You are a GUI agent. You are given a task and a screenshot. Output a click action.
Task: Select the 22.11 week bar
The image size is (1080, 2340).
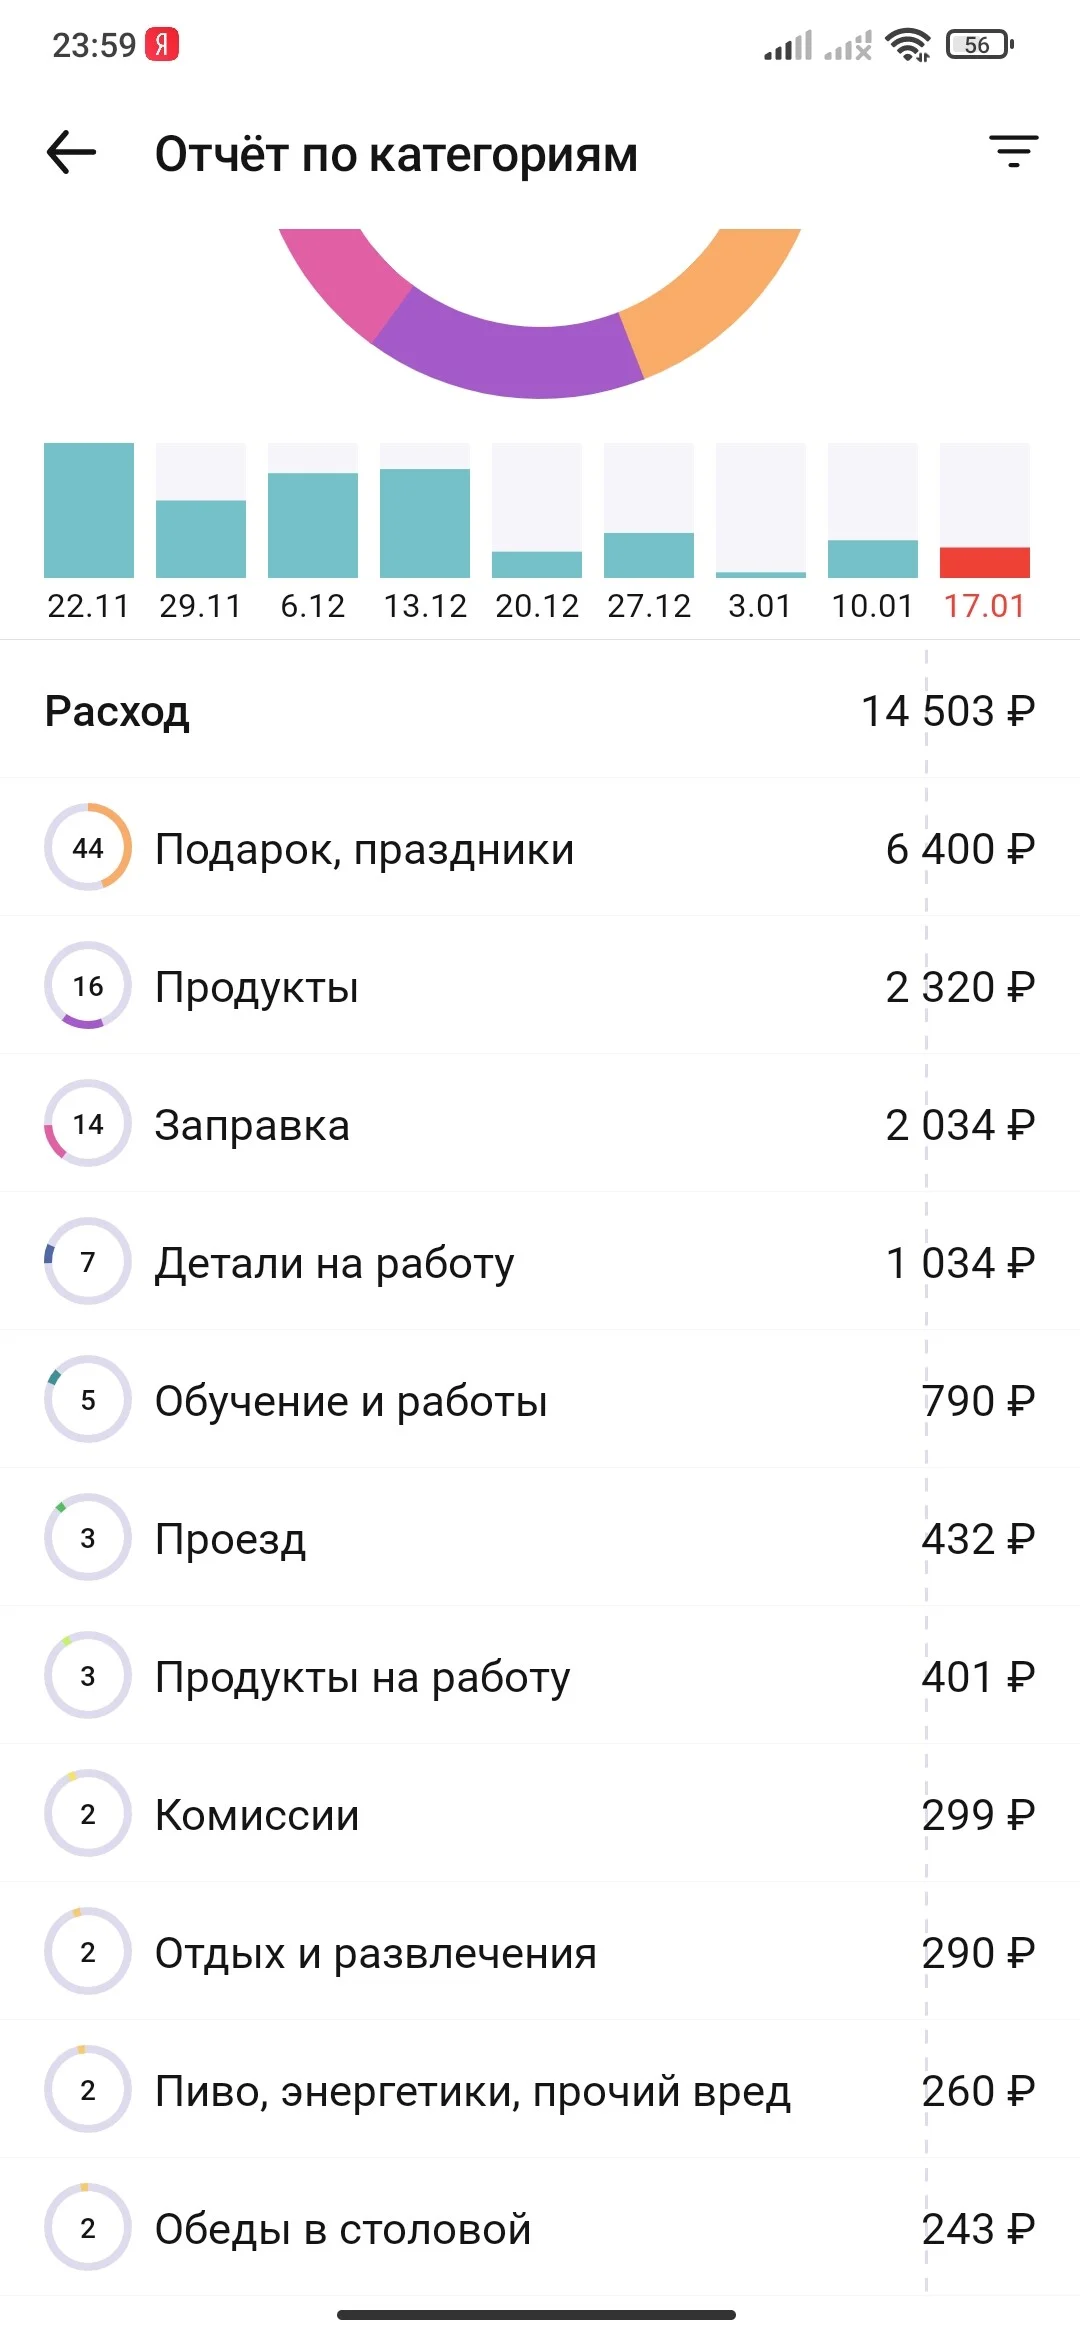pos(89,510)
